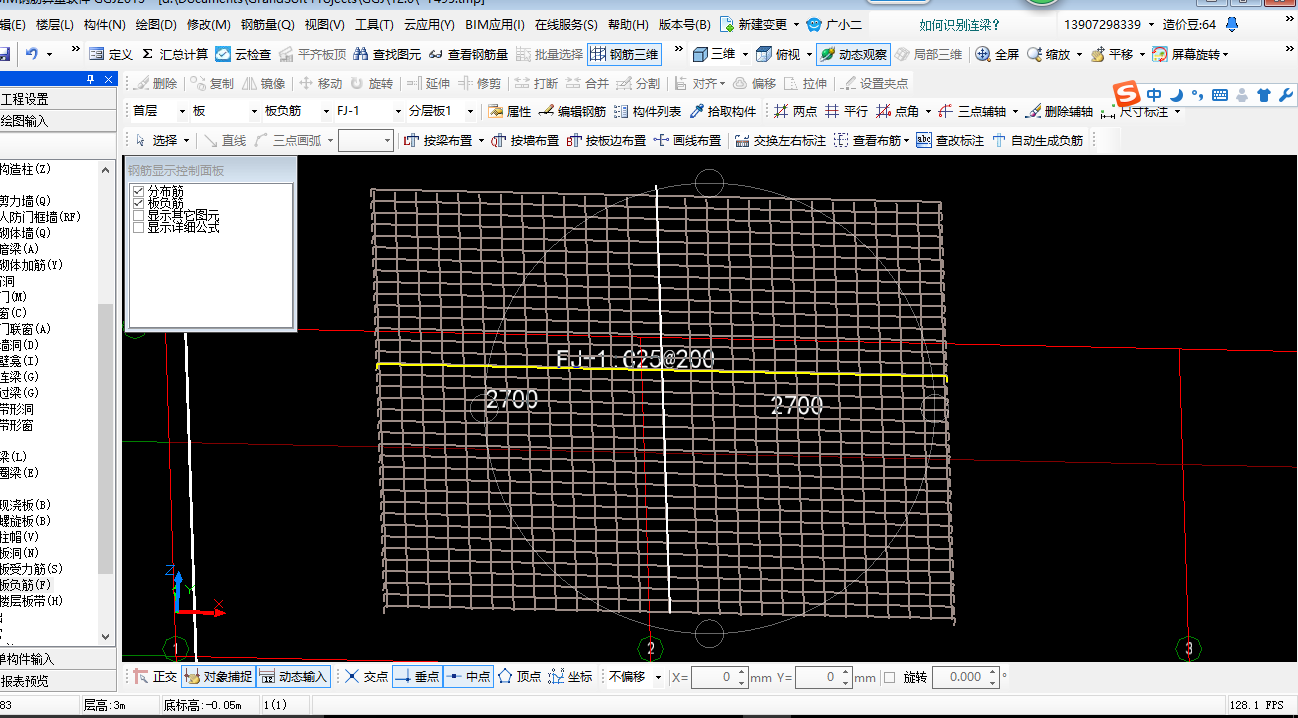Expand 尺寸标注 dropdown arrow

(x=1177, y=111)
